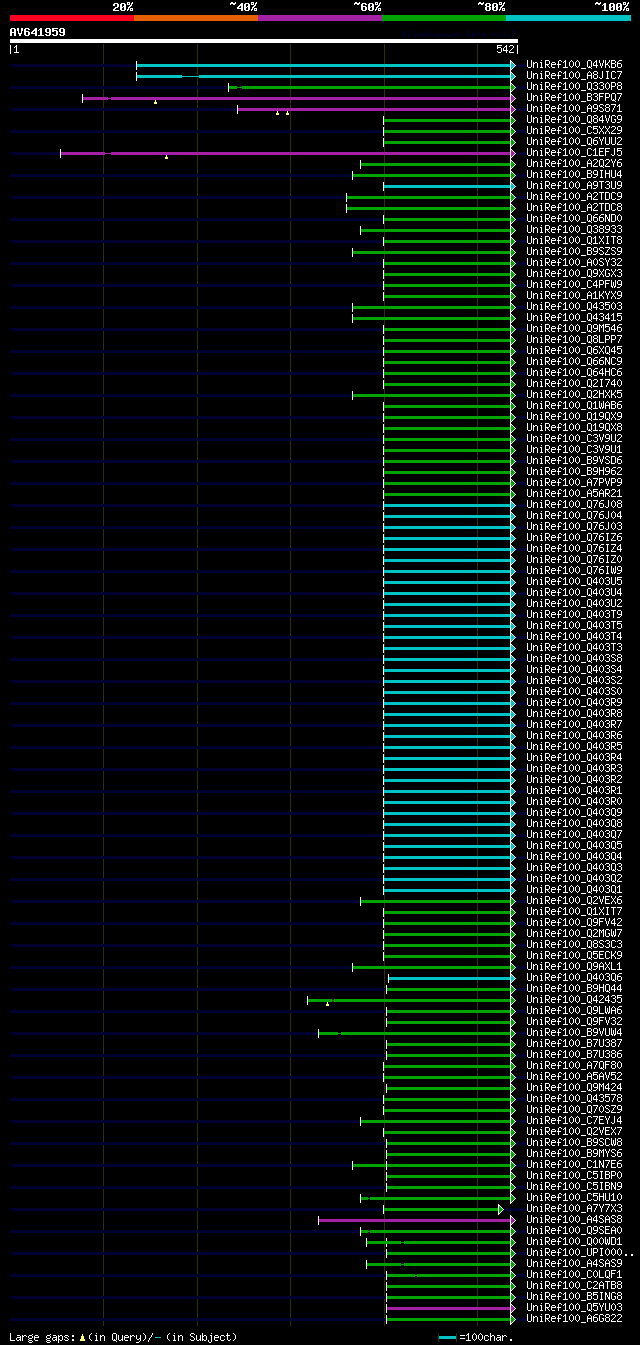Open hit UniRef100_Q9M546
Viewport: 640px width, 1345px height.
pos(574,329)
